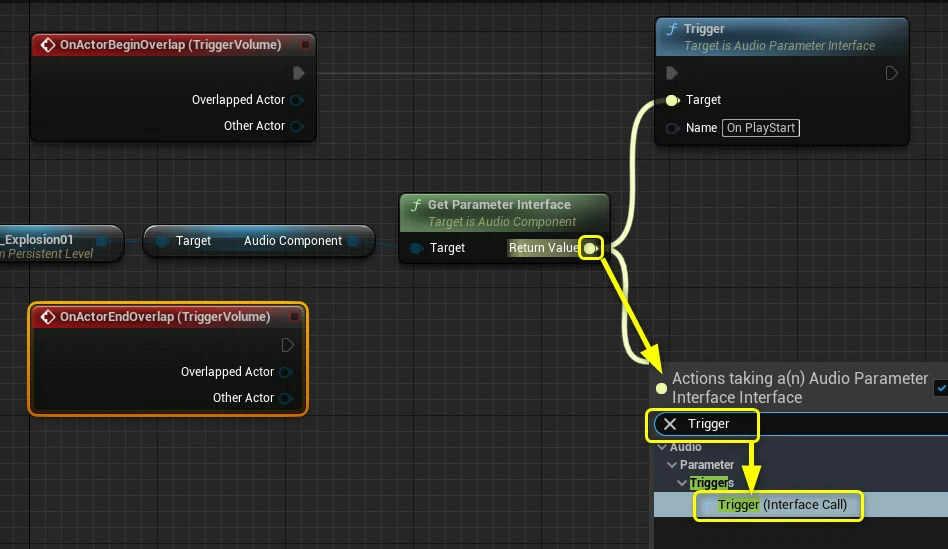Image resolution: width=948 pixels, height=549 pixels.
Task: Edit the Name field On PlayStart
Action: coord(761,128)
